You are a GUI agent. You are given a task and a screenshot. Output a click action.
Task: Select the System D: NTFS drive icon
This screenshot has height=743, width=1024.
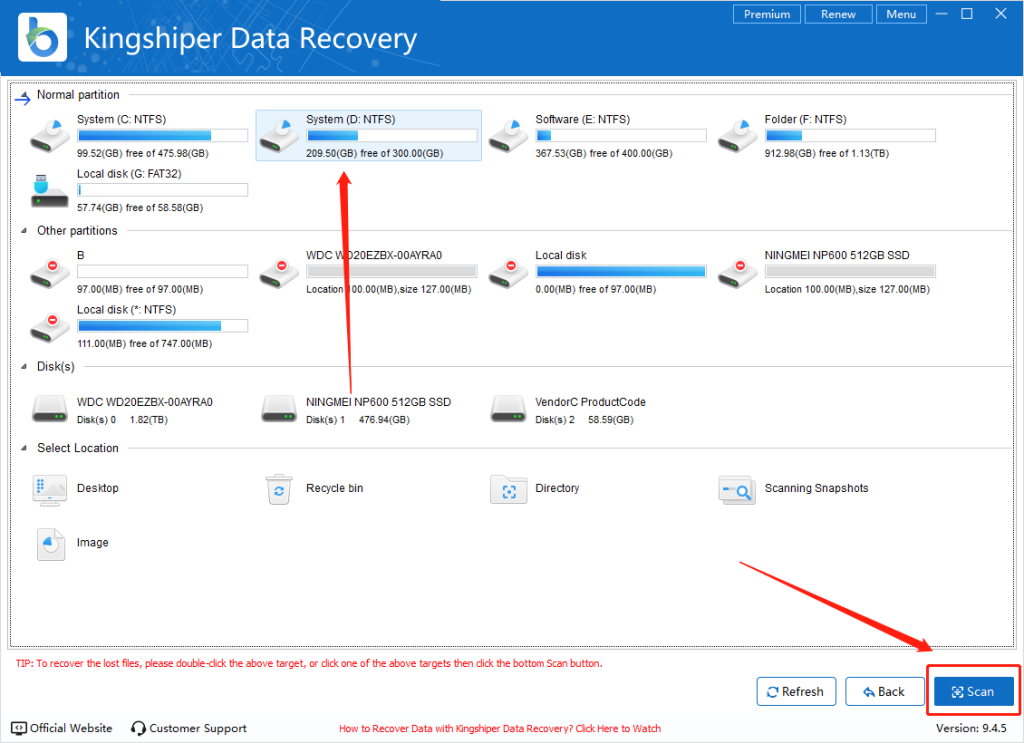point(279,136)
